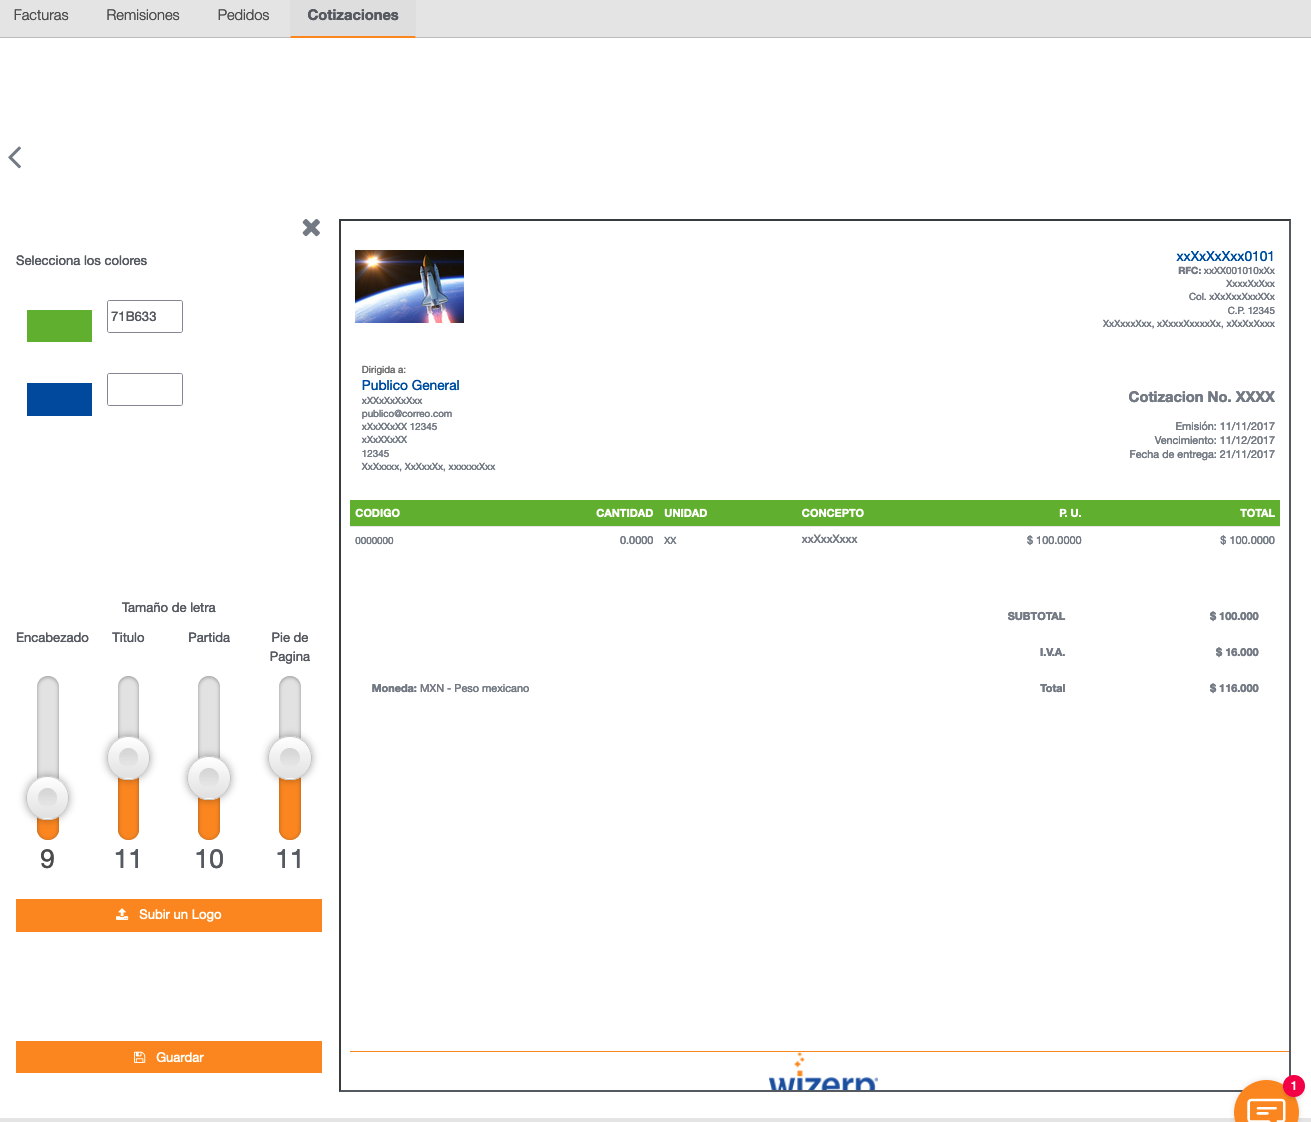Image resolution: width=1311 pixels, height=1122 pixels.
Task: Click the CANTIDAD column header
Action: 625,513
